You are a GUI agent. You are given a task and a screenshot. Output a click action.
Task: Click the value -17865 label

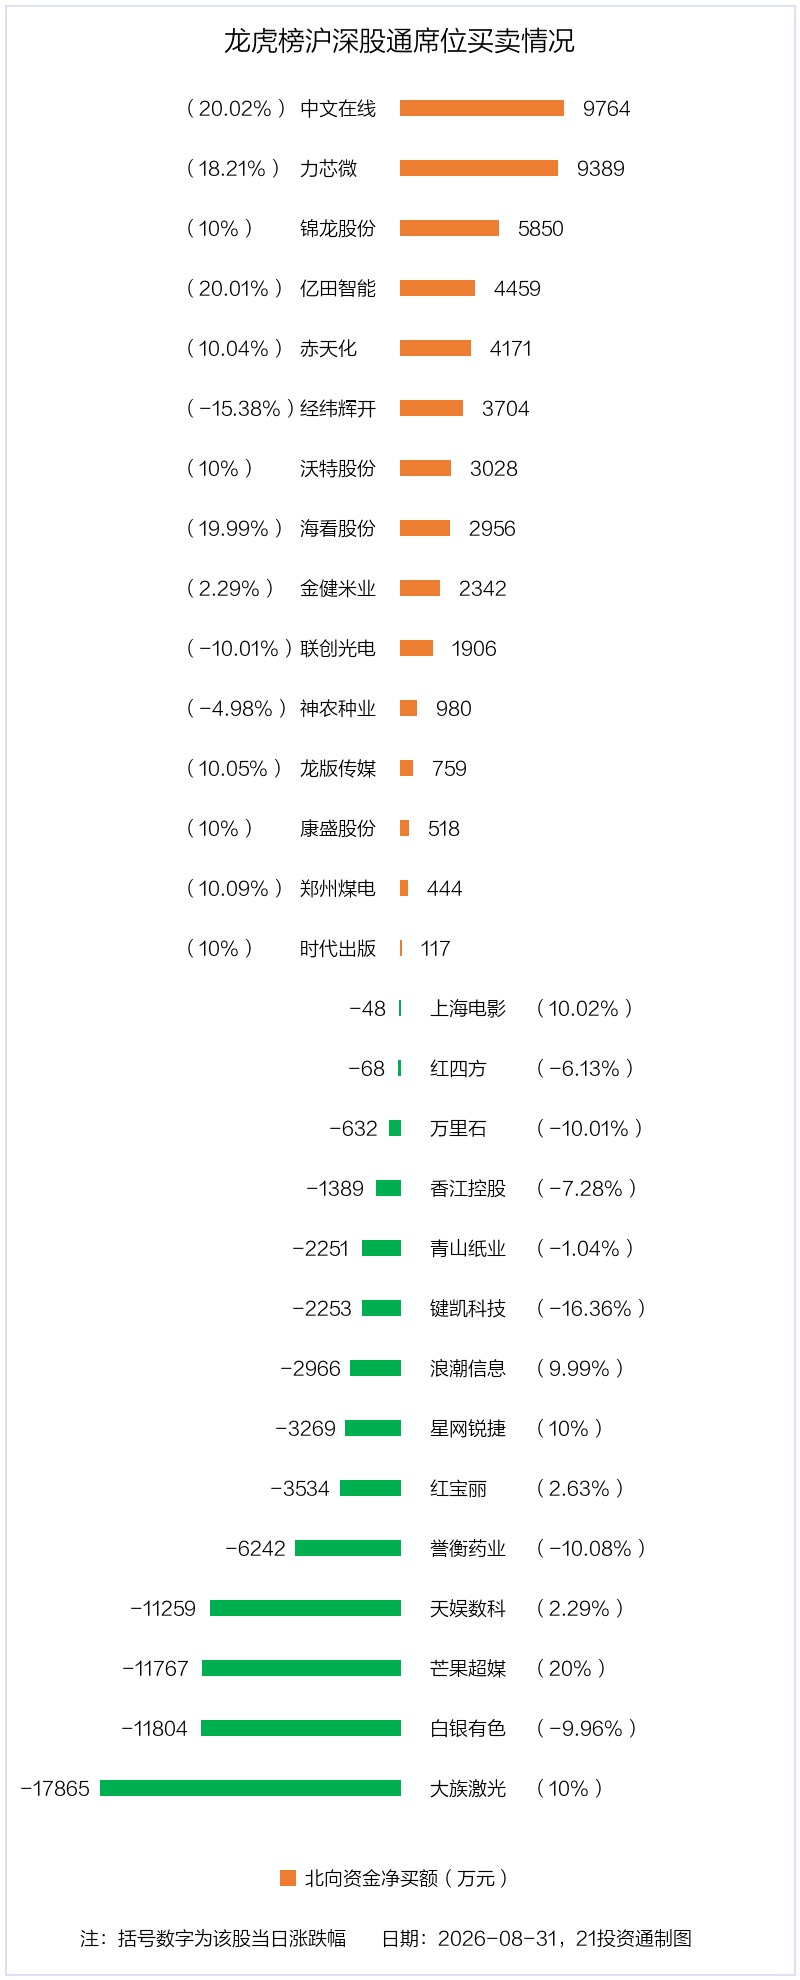tap(55, 1788)
